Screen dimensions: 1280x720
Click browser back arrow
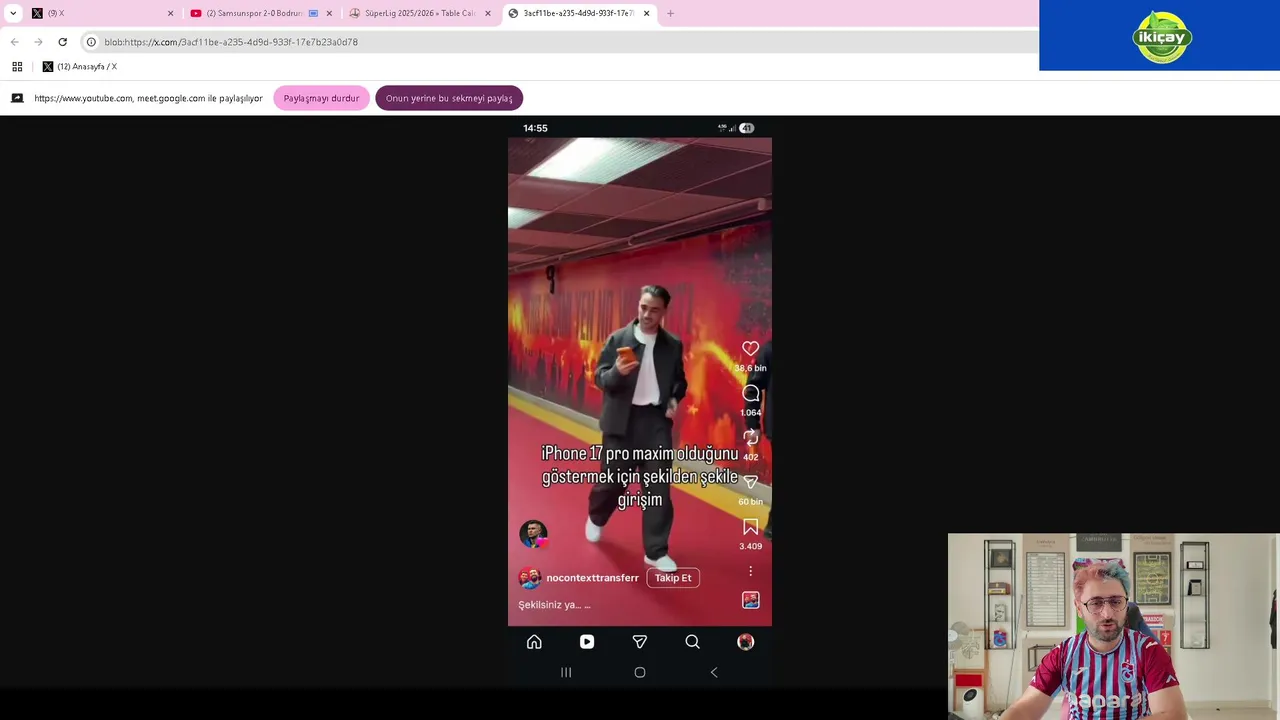[x=14, y=42]
